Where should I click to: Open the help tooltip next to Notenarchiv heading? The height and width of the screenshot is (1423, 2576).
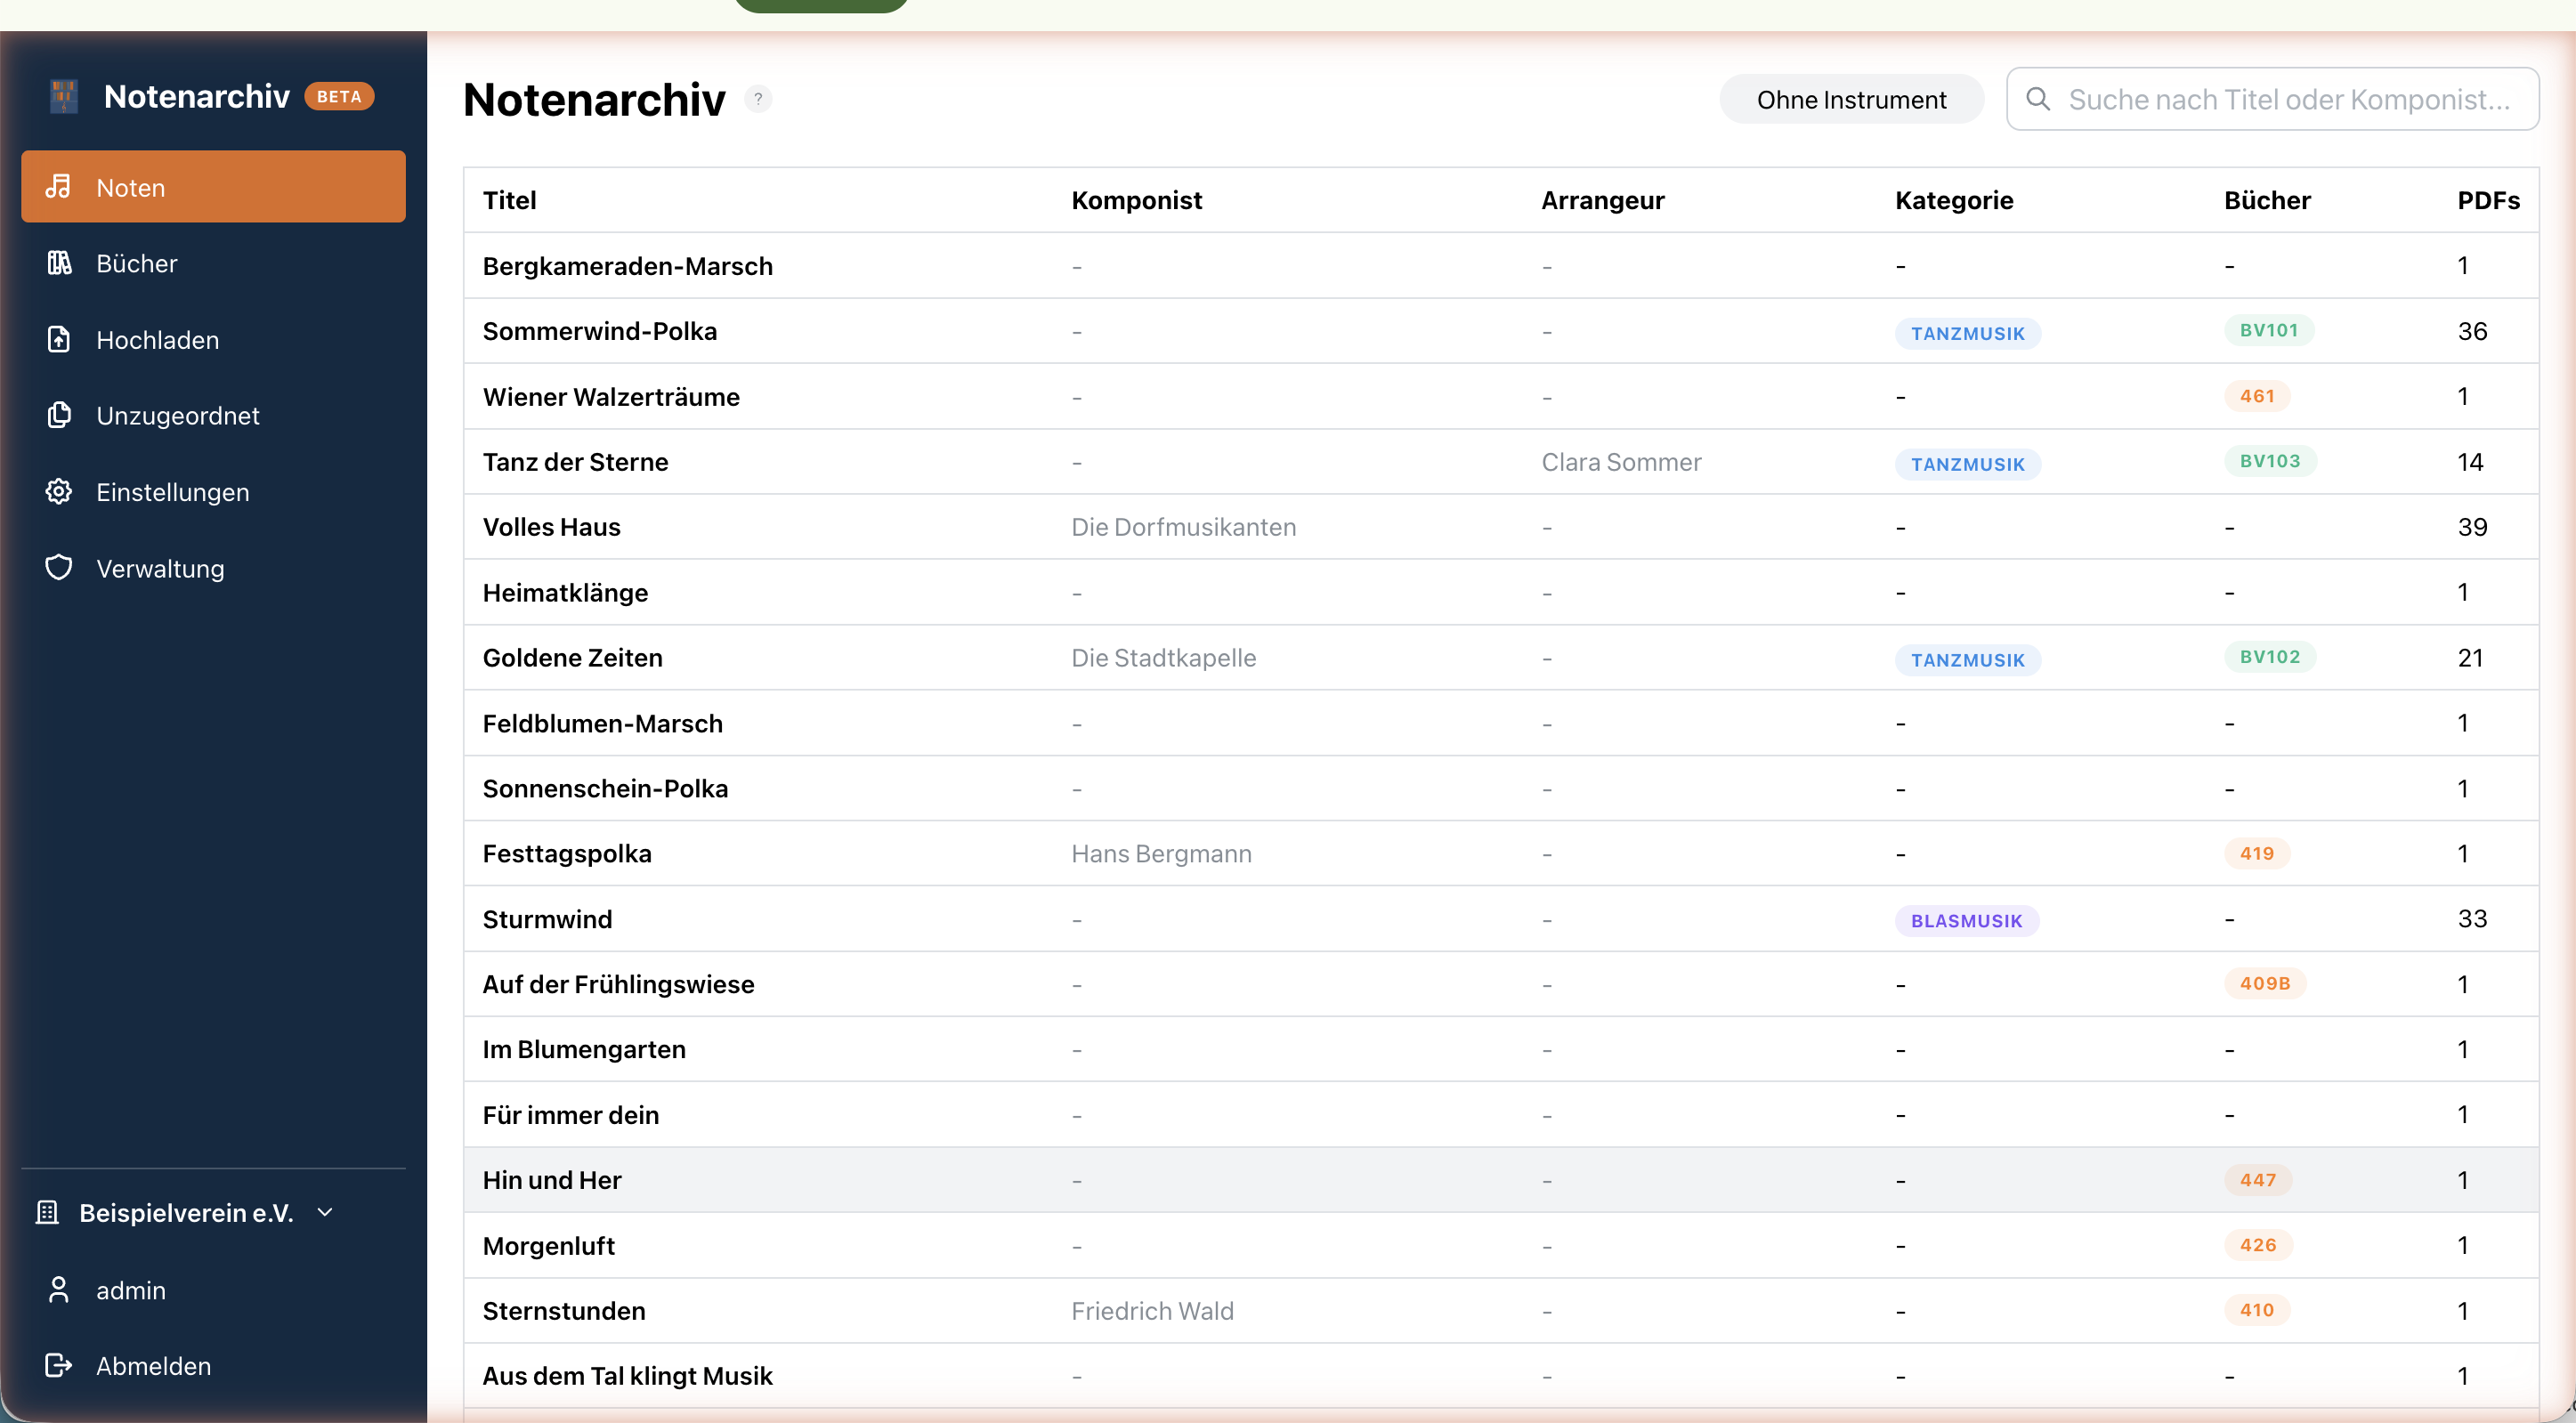[x=759, y=99]
